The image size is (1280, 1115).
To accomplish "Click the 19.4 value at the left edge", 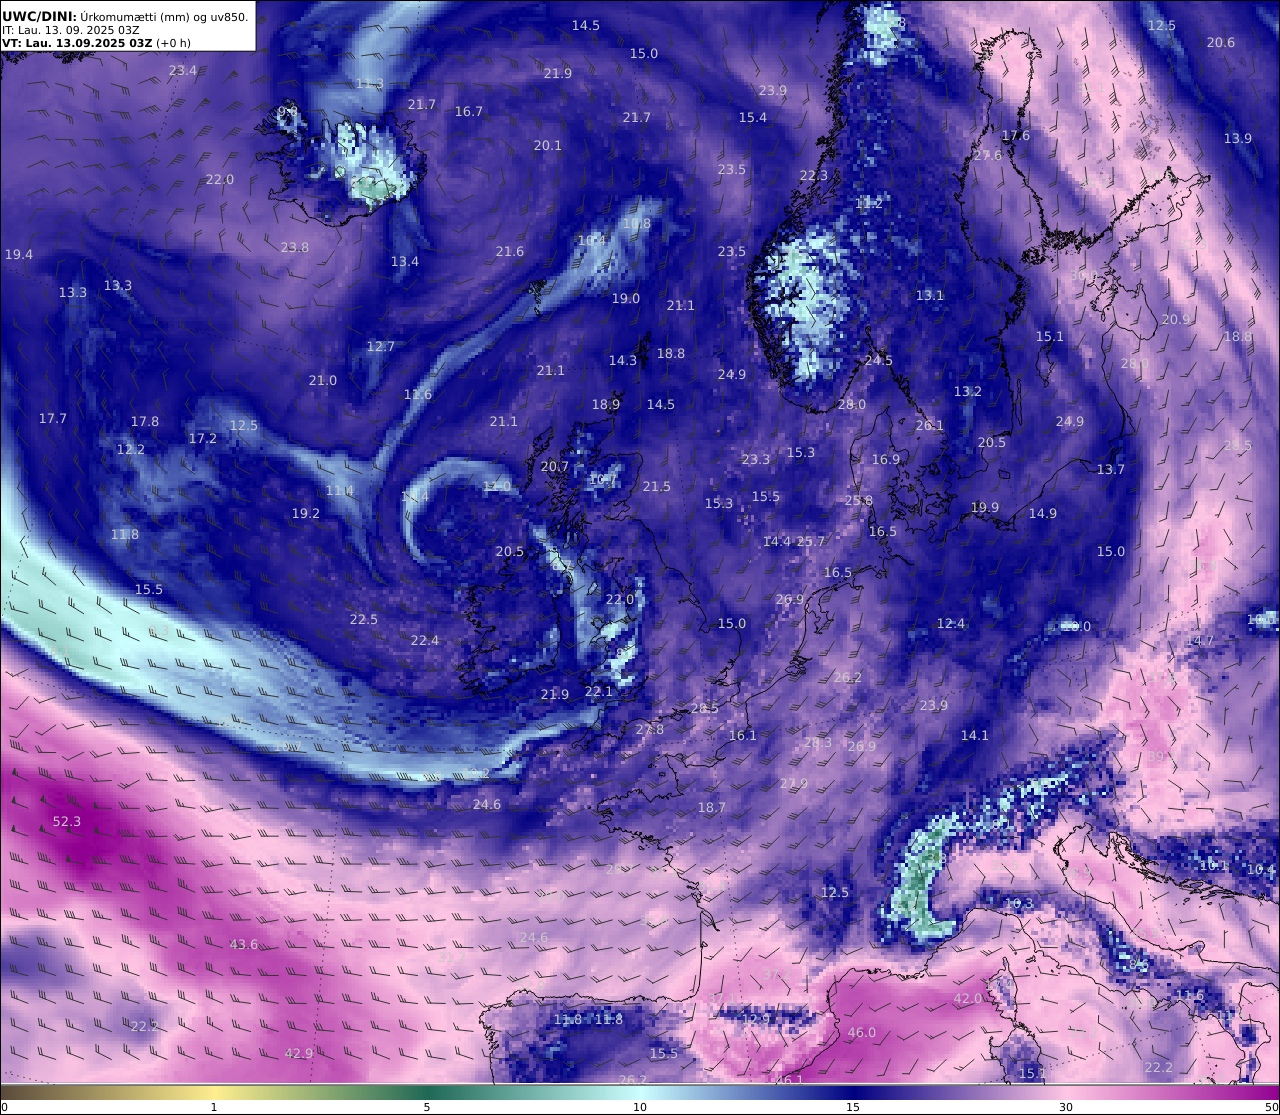I will point(19,254).
